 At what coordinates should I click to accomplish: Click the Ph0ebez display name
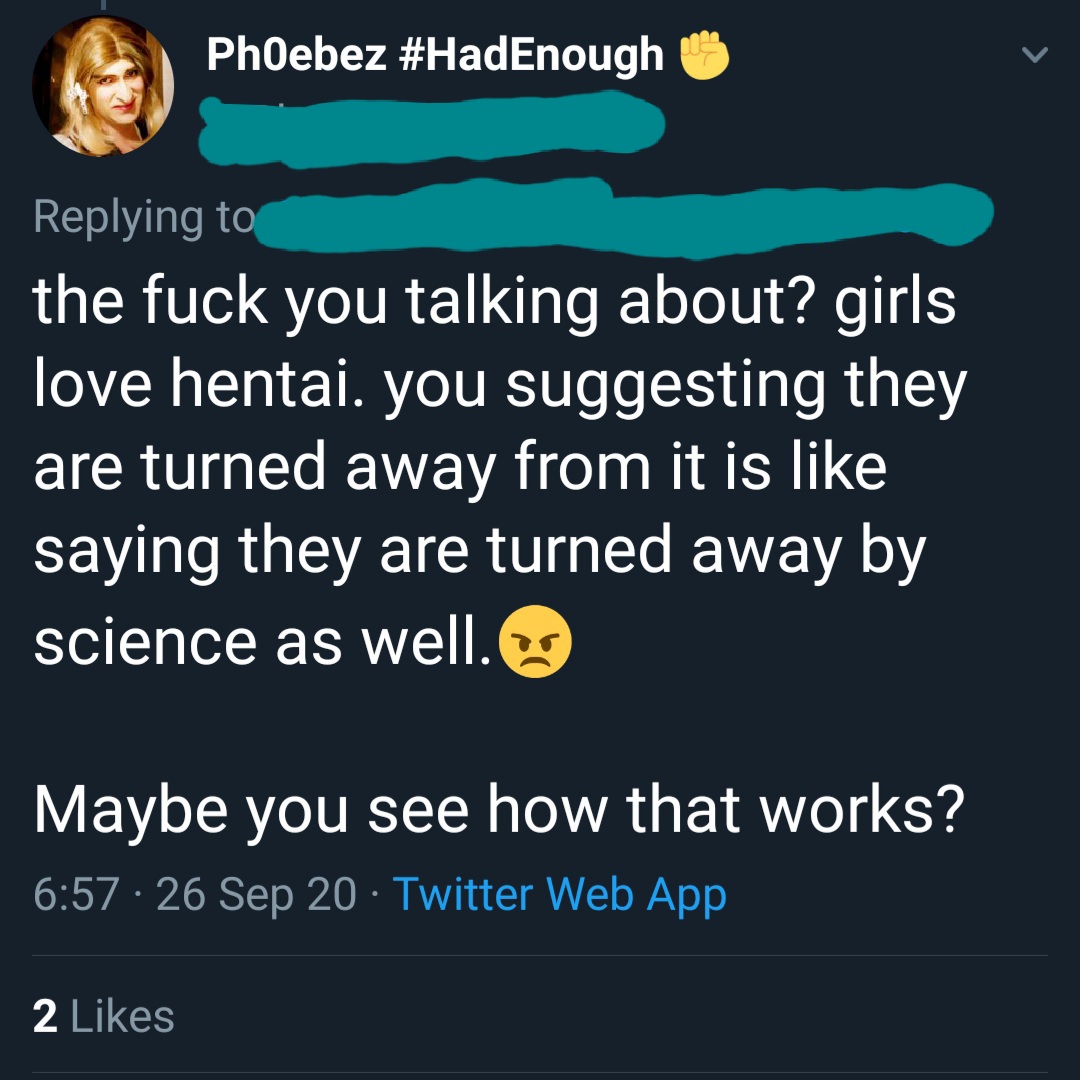(x=296, y=54)
